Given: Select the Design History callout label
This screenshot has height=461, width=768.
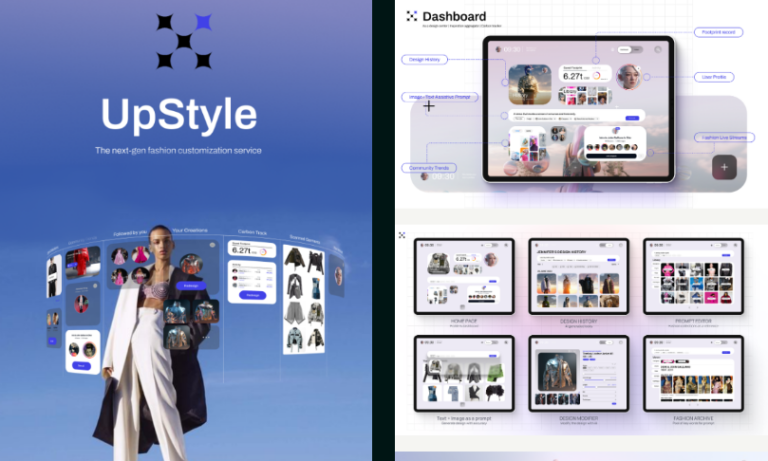Looking at the screenshot, I should click(424, 59).
